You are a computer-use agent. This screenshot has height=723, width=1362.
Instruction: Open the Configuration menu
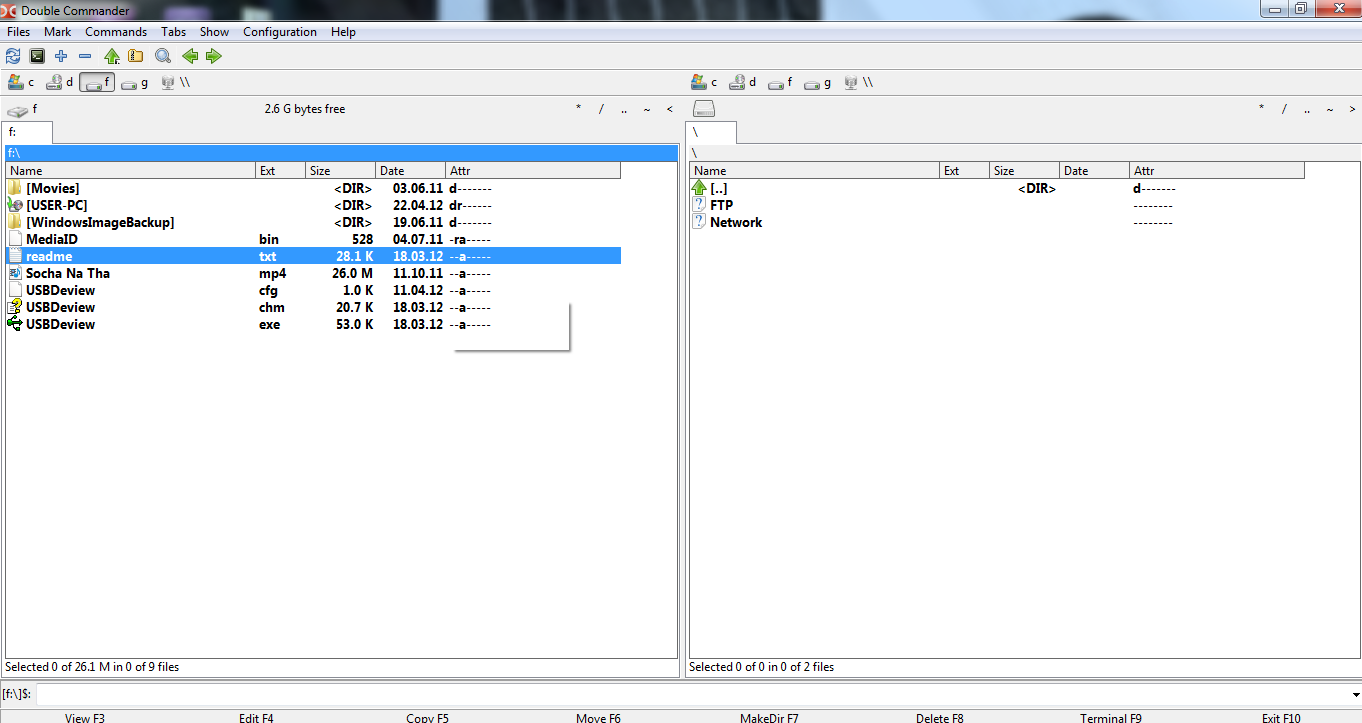tap(280, 32)
